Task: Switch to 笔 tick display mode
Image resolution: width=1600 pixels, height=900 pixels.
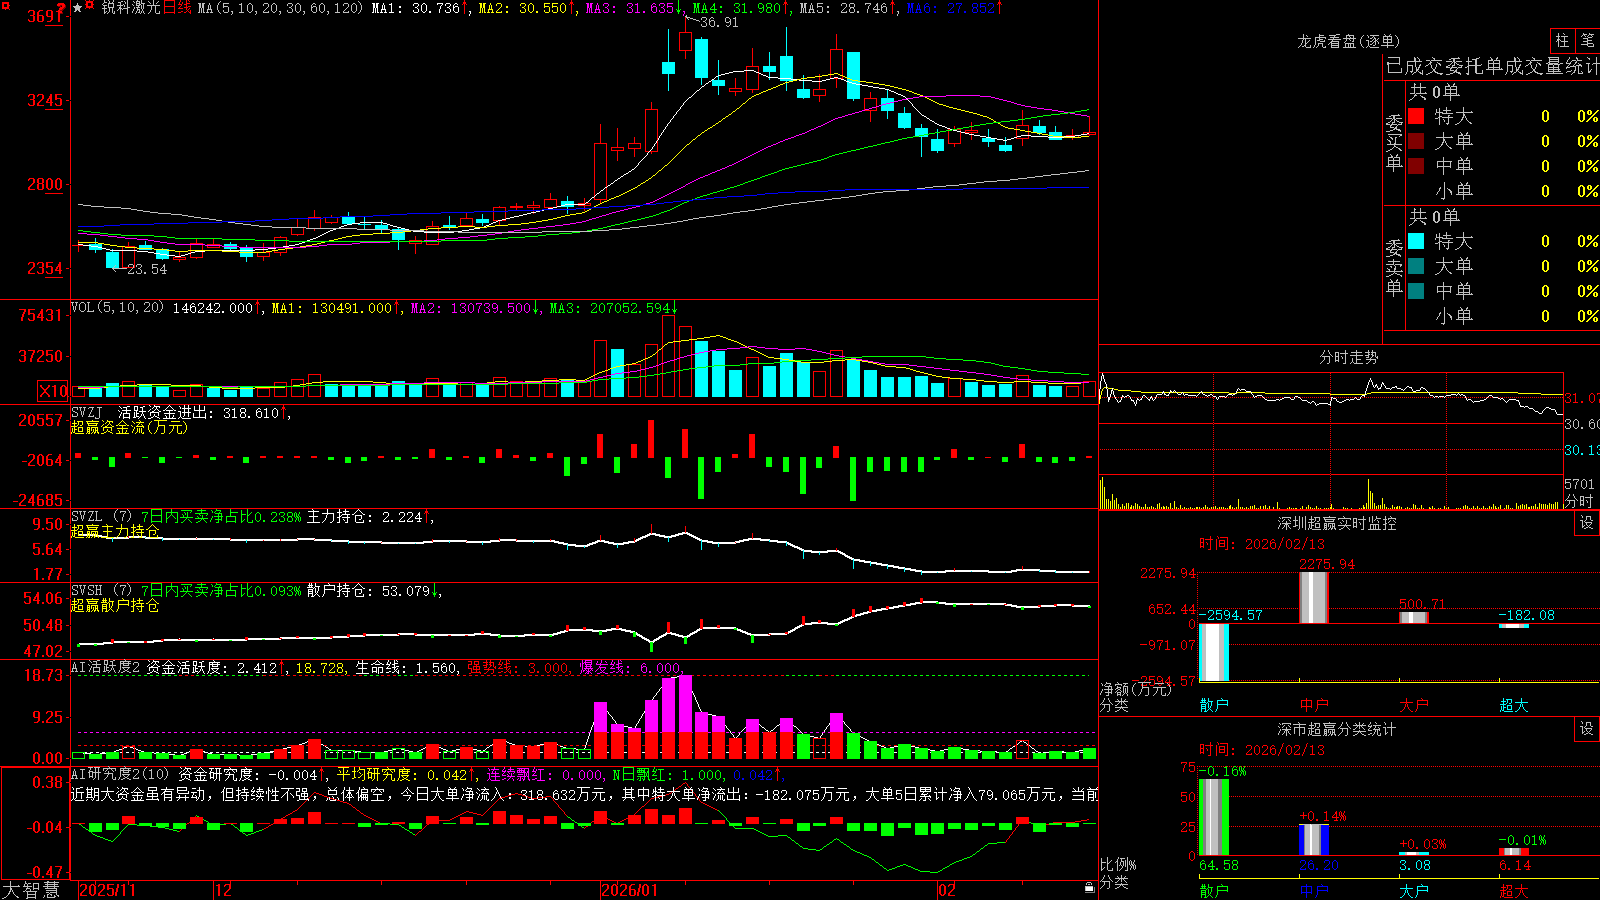Action: point(1587,40)
